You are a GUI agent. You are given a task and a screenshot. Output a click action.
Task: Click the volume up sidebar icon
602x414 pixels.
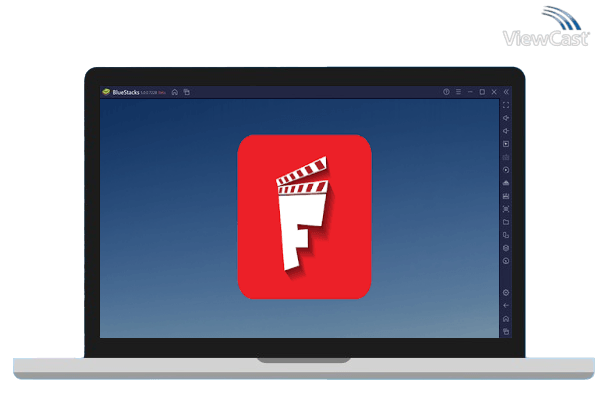click(506, 118)
